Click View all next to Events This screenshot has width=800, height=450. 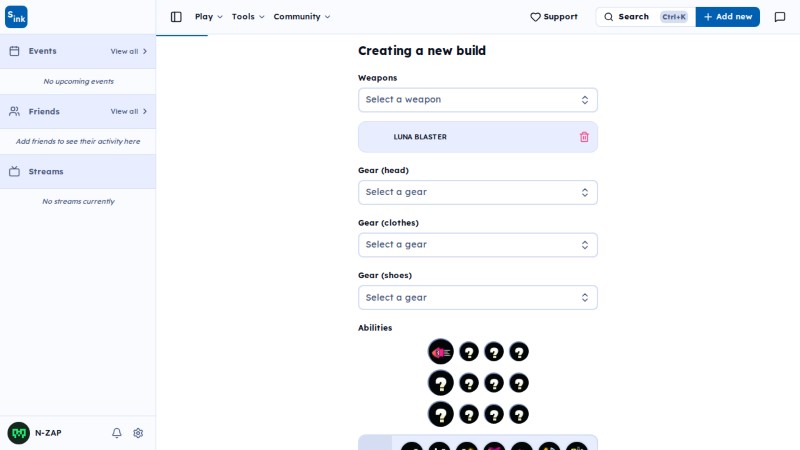click(129, 52)
